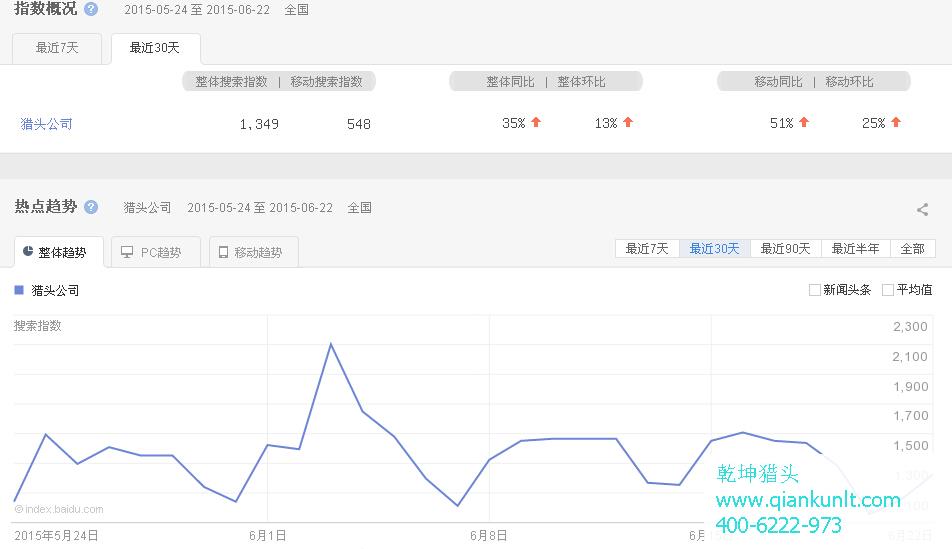The image size is (952, 549).
Task: Select the 最近30天 overview tab
Action: click(x=155, y=48)
